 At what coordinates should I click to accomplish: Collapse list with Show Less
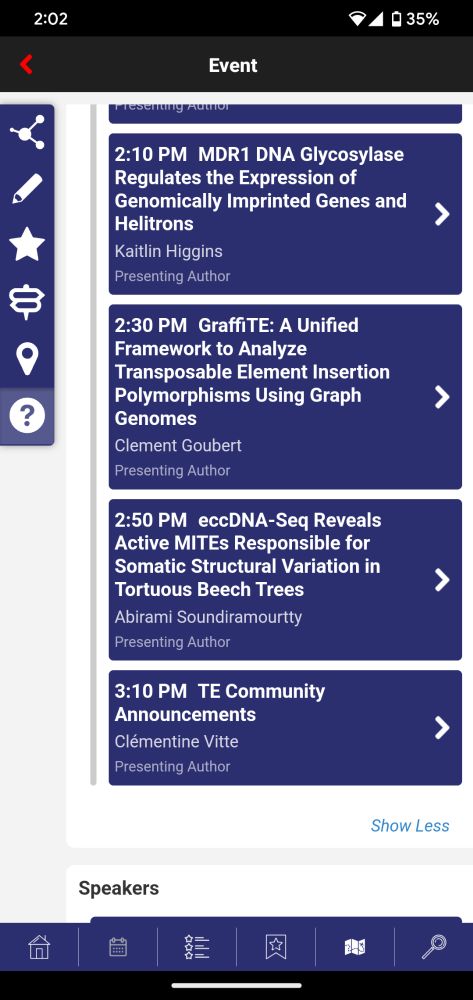point(410,825)
